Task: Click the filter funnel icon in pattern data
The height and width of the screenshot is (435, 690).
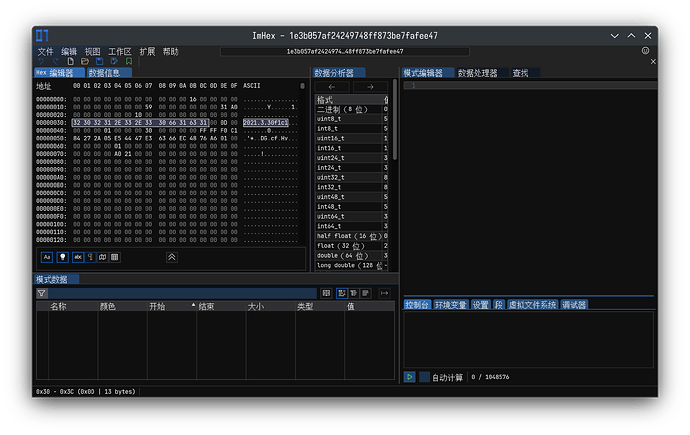Action: tap(41, 293)
